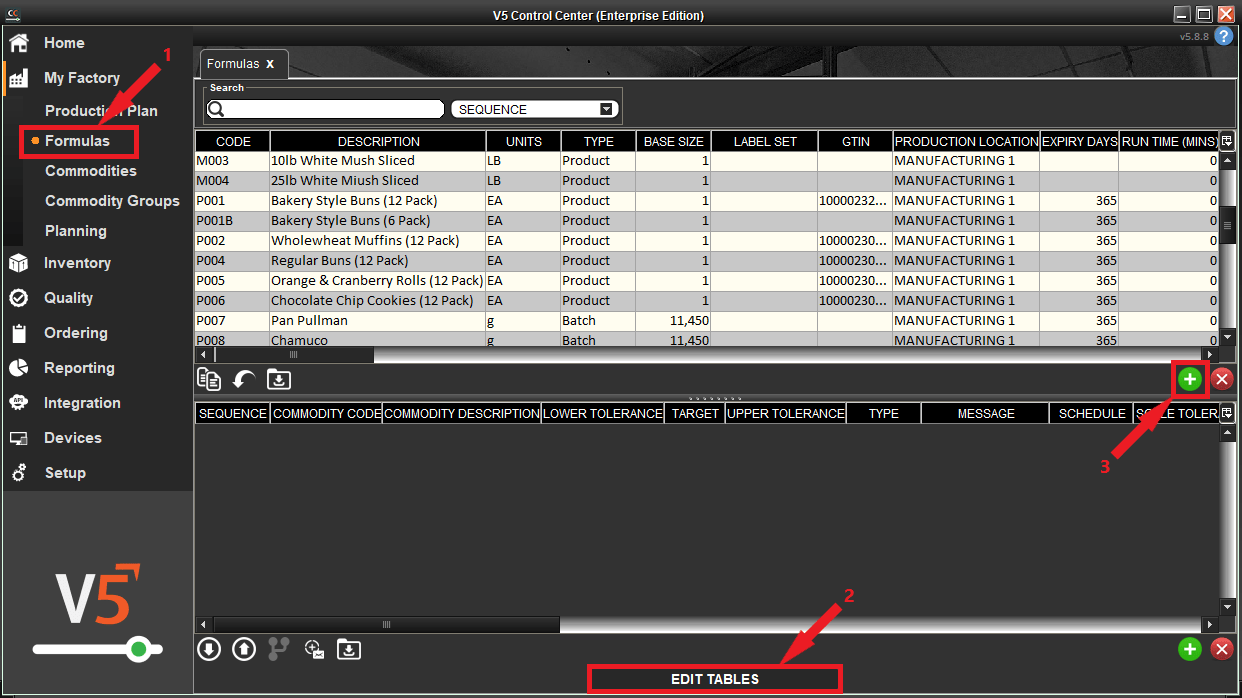
Task: Click the red delete formula button
Action: (1221, 379)
